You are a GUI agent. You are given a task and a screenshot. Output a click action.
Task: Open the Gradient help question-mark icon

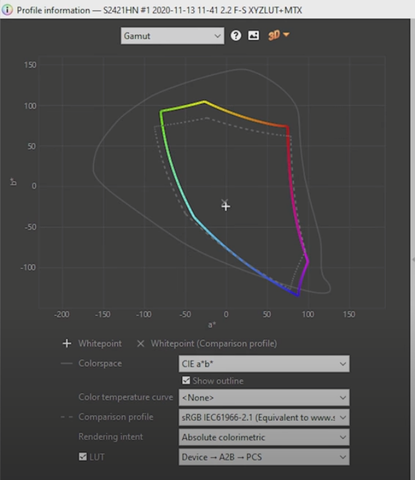pyautogui.click(x=236, y=35)
